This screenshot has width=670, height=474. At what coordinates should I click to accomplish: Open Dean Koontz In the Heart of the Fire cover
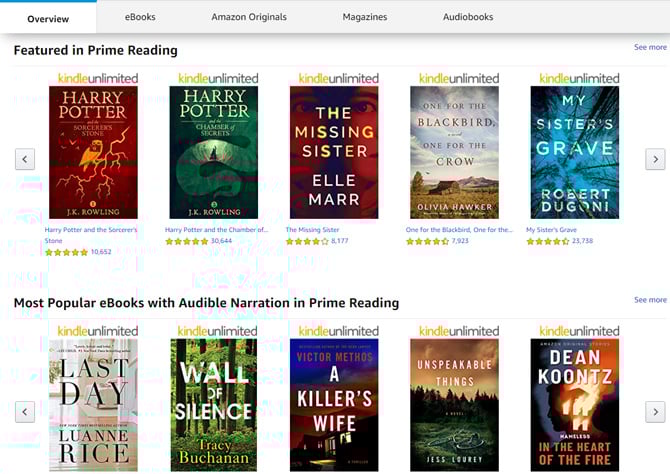pos(575,405)
